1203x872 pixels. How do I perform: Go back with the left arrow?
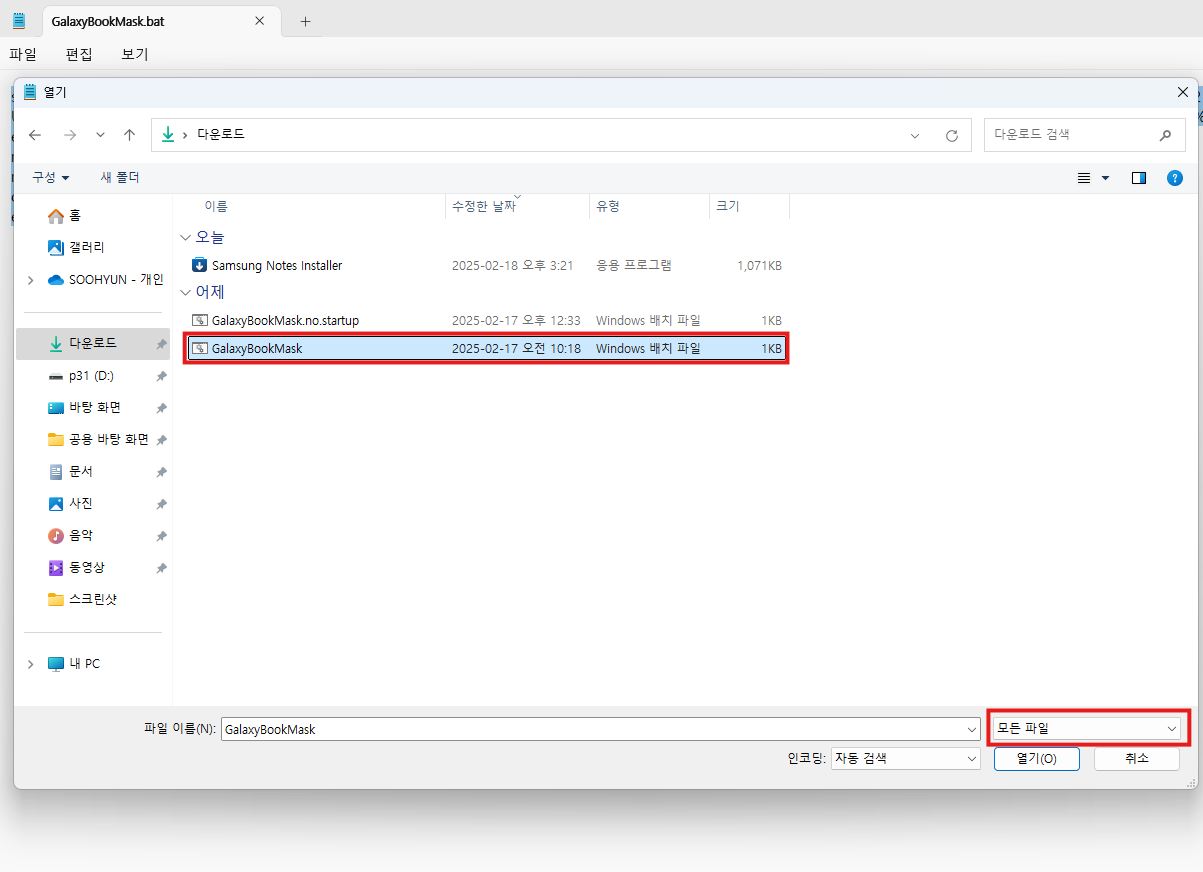click(x=35, y=135)
